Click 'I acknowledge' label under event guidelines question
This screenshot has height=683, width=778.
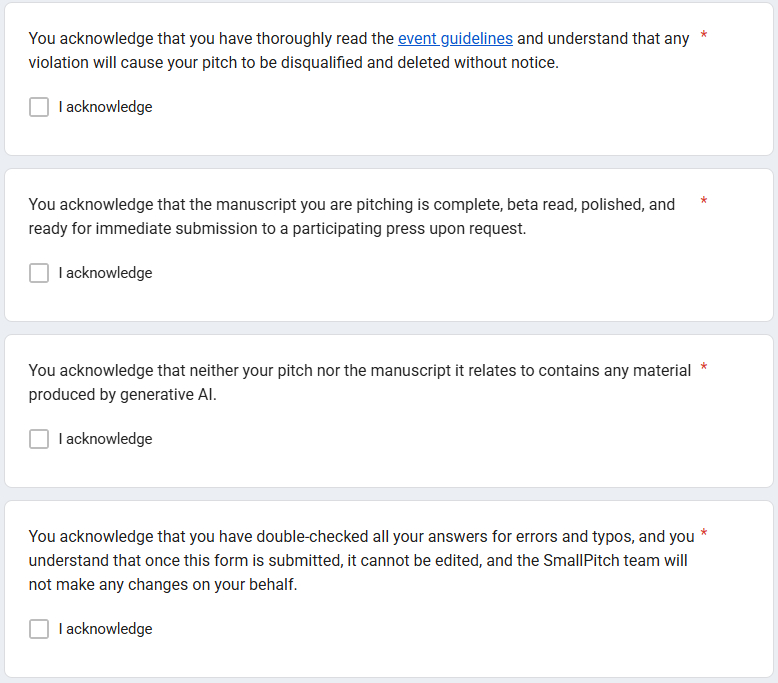click(x=105, y=107)
